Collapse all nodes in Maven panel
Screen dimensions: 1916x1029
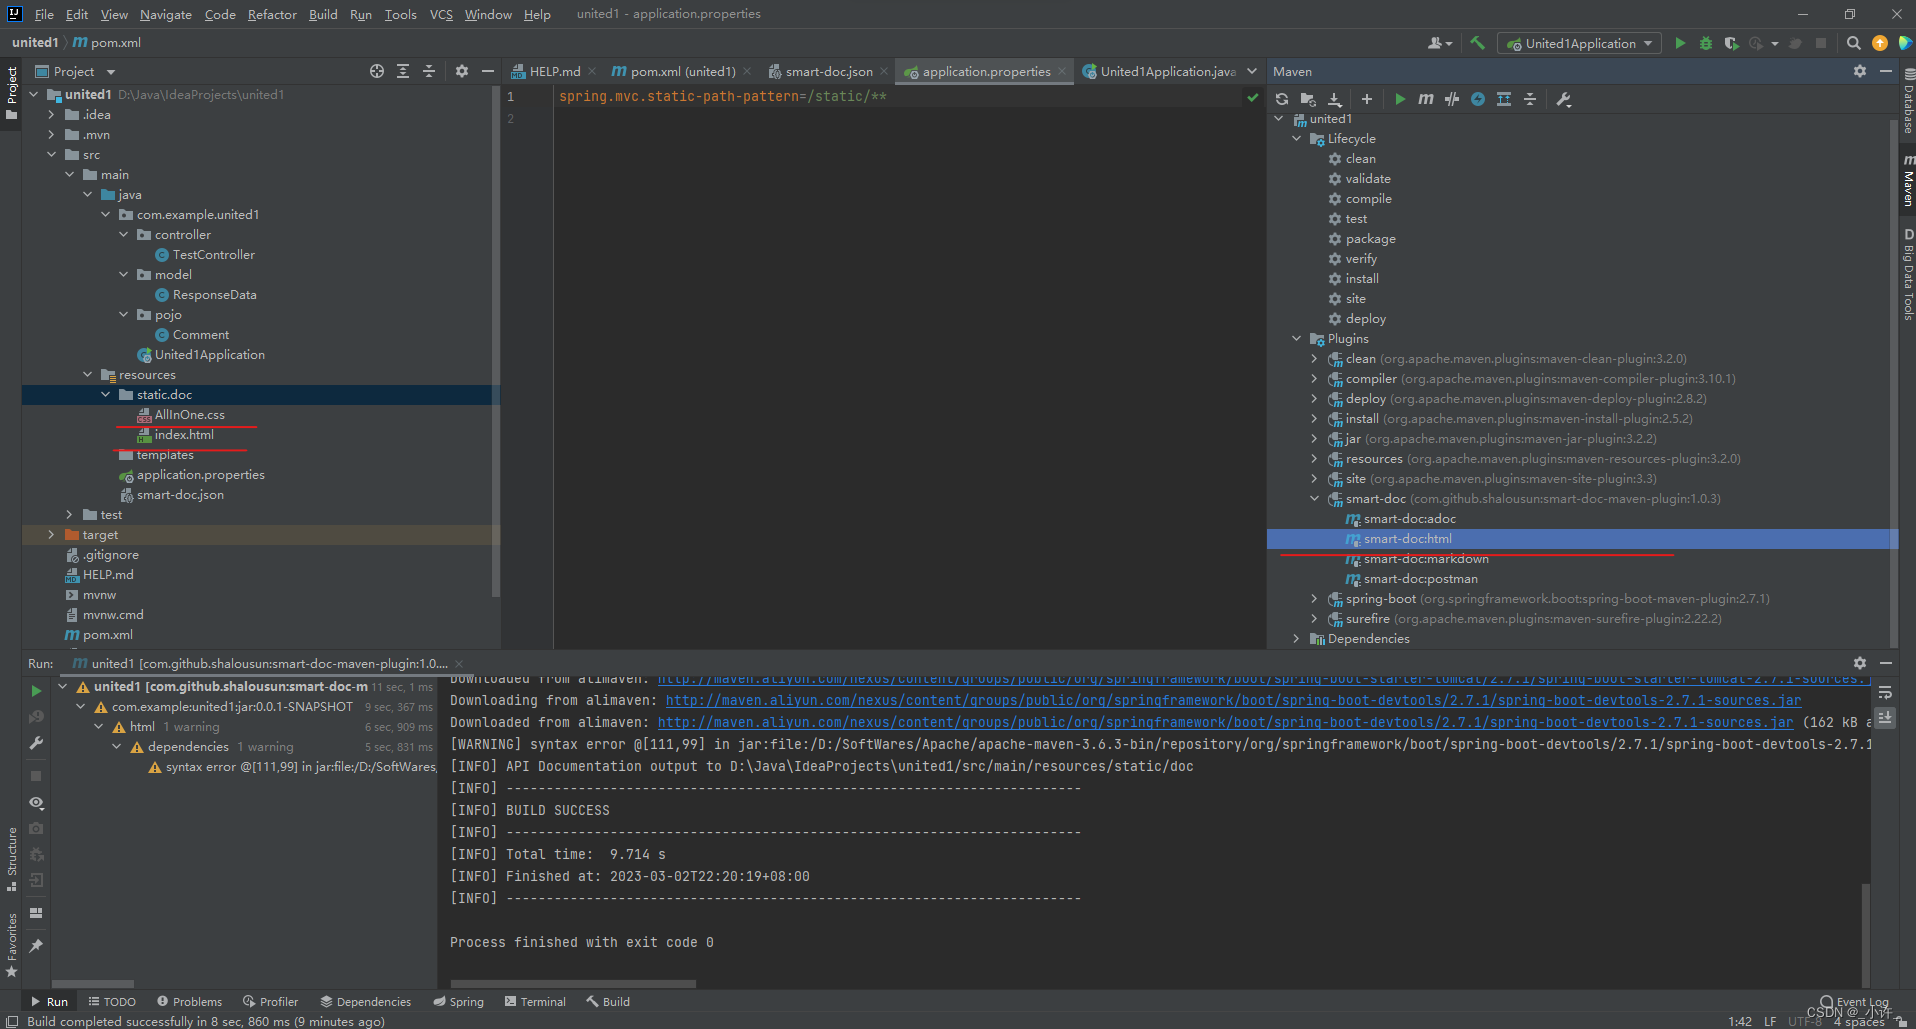(x=1530, y=99)
